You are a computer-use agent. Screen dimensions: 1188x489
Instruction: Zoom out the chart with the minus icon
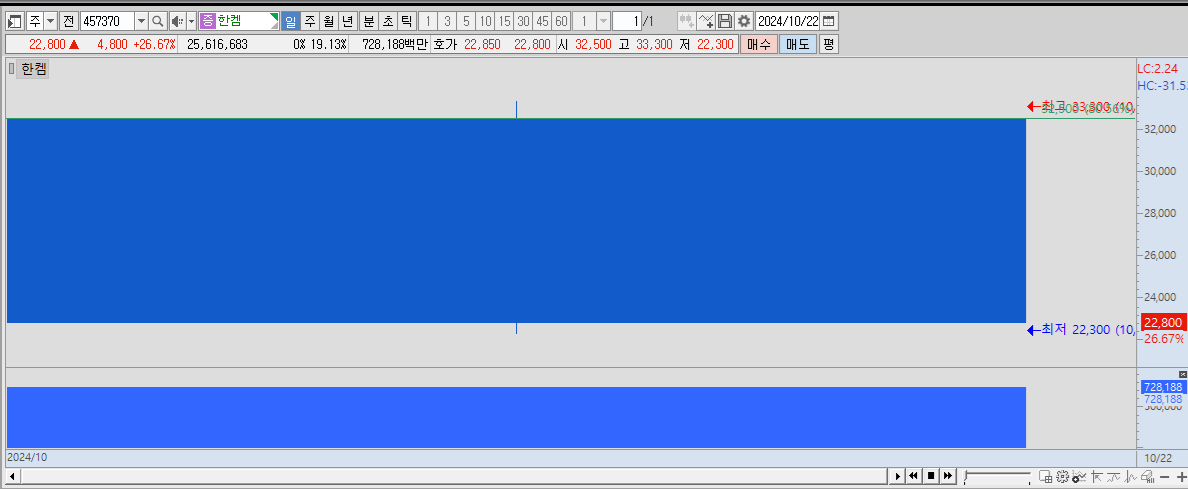1165,476
